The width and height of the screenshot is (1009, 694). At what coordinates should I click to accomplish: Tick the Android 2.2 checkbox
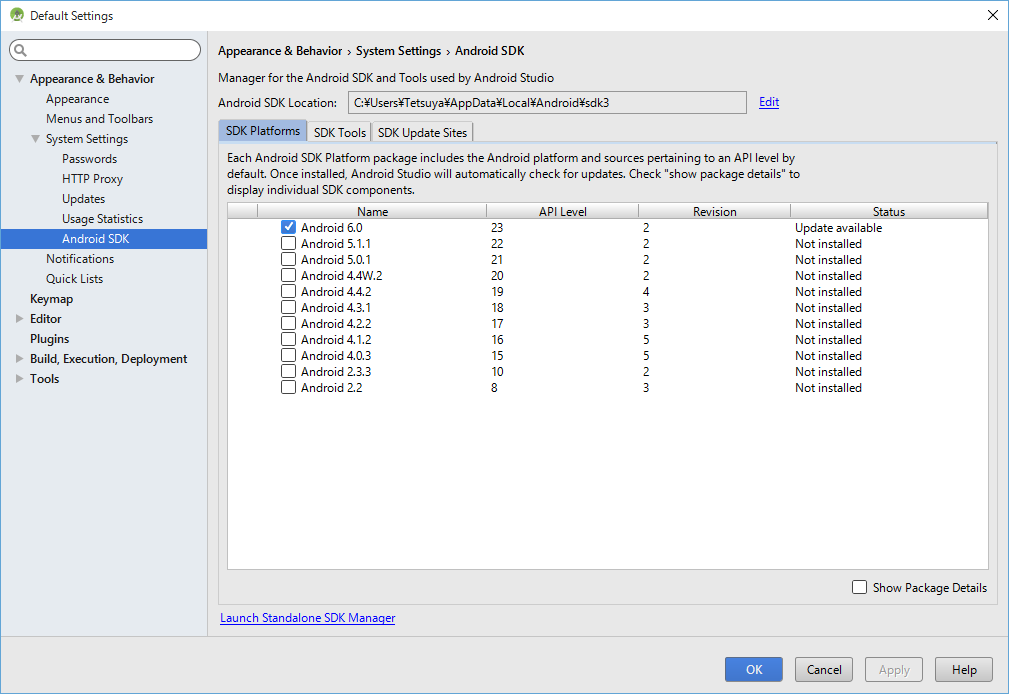288,388
